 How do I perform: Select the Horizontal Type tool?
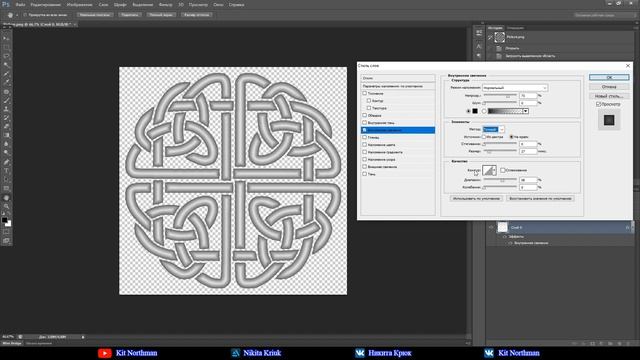(6, 171)
